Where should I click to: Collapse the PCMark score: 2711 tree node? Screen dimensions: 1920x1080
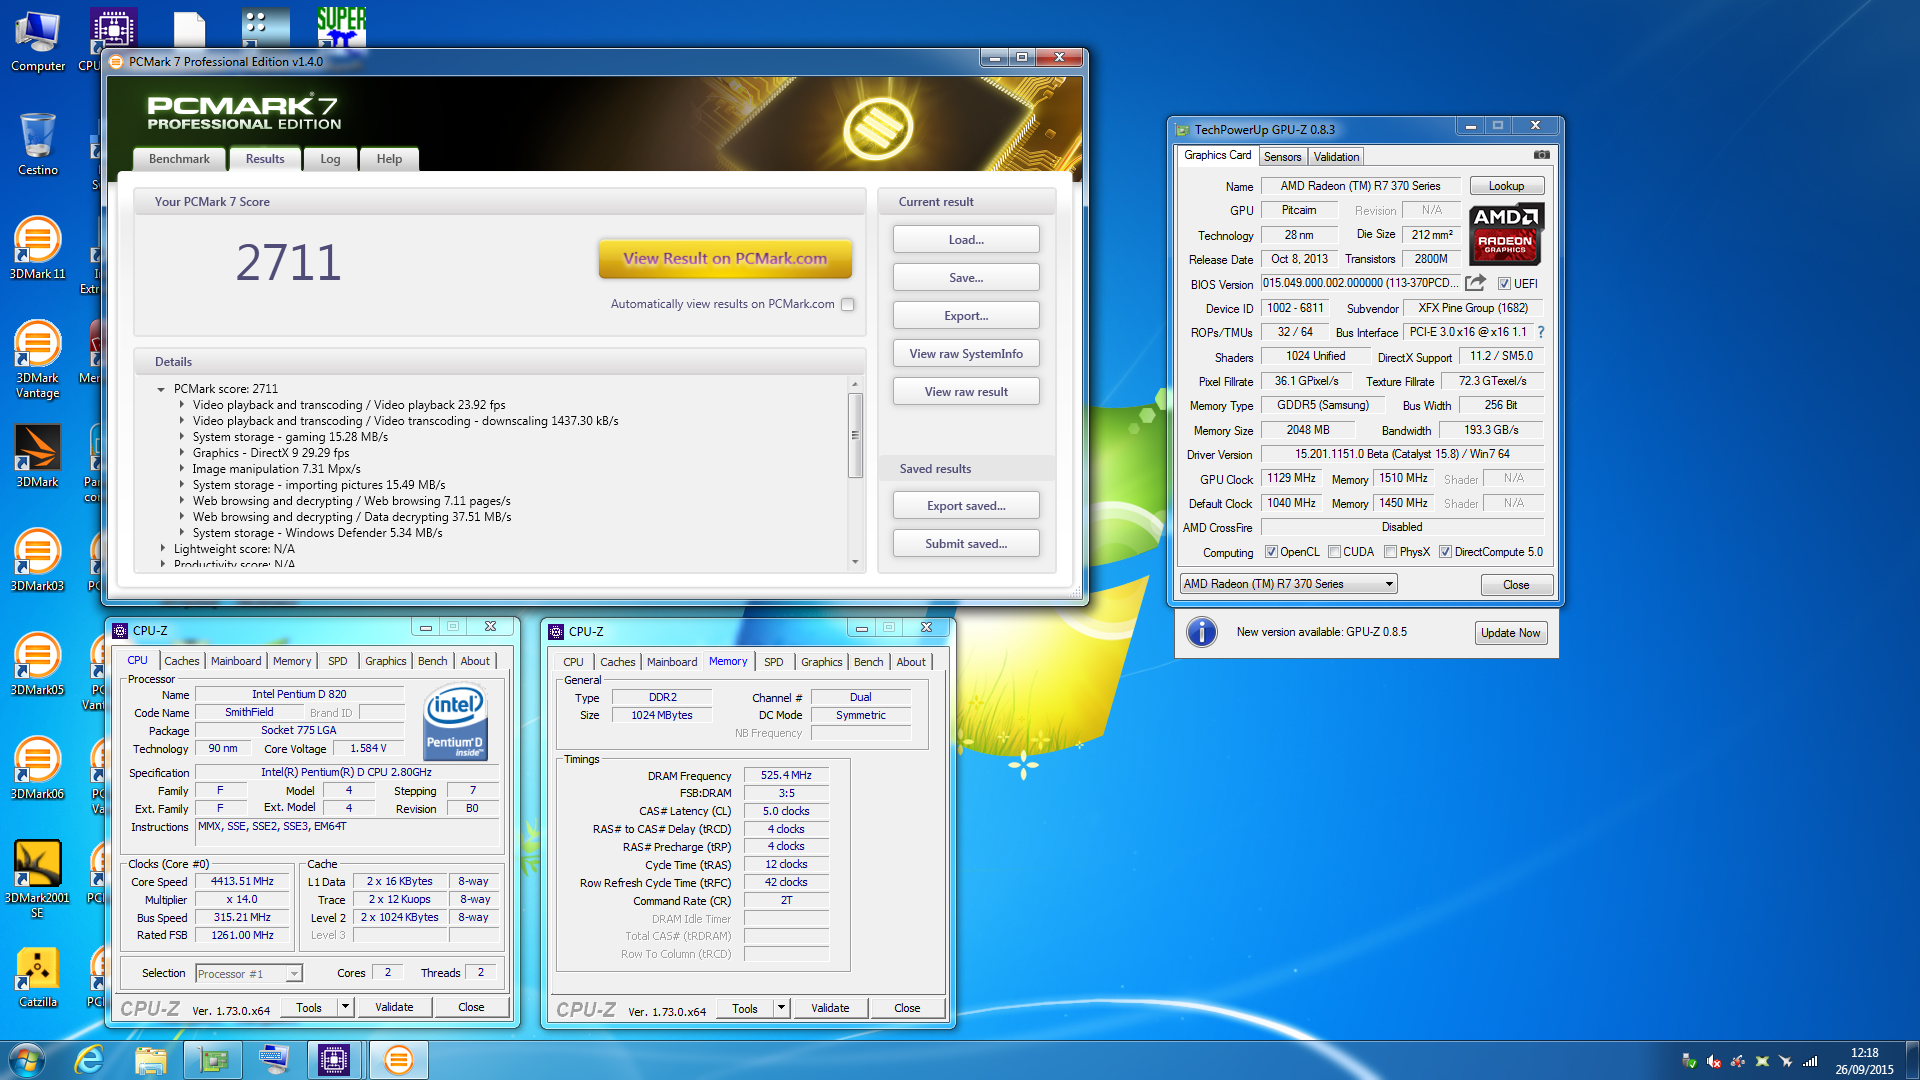(x=161, y=389)
